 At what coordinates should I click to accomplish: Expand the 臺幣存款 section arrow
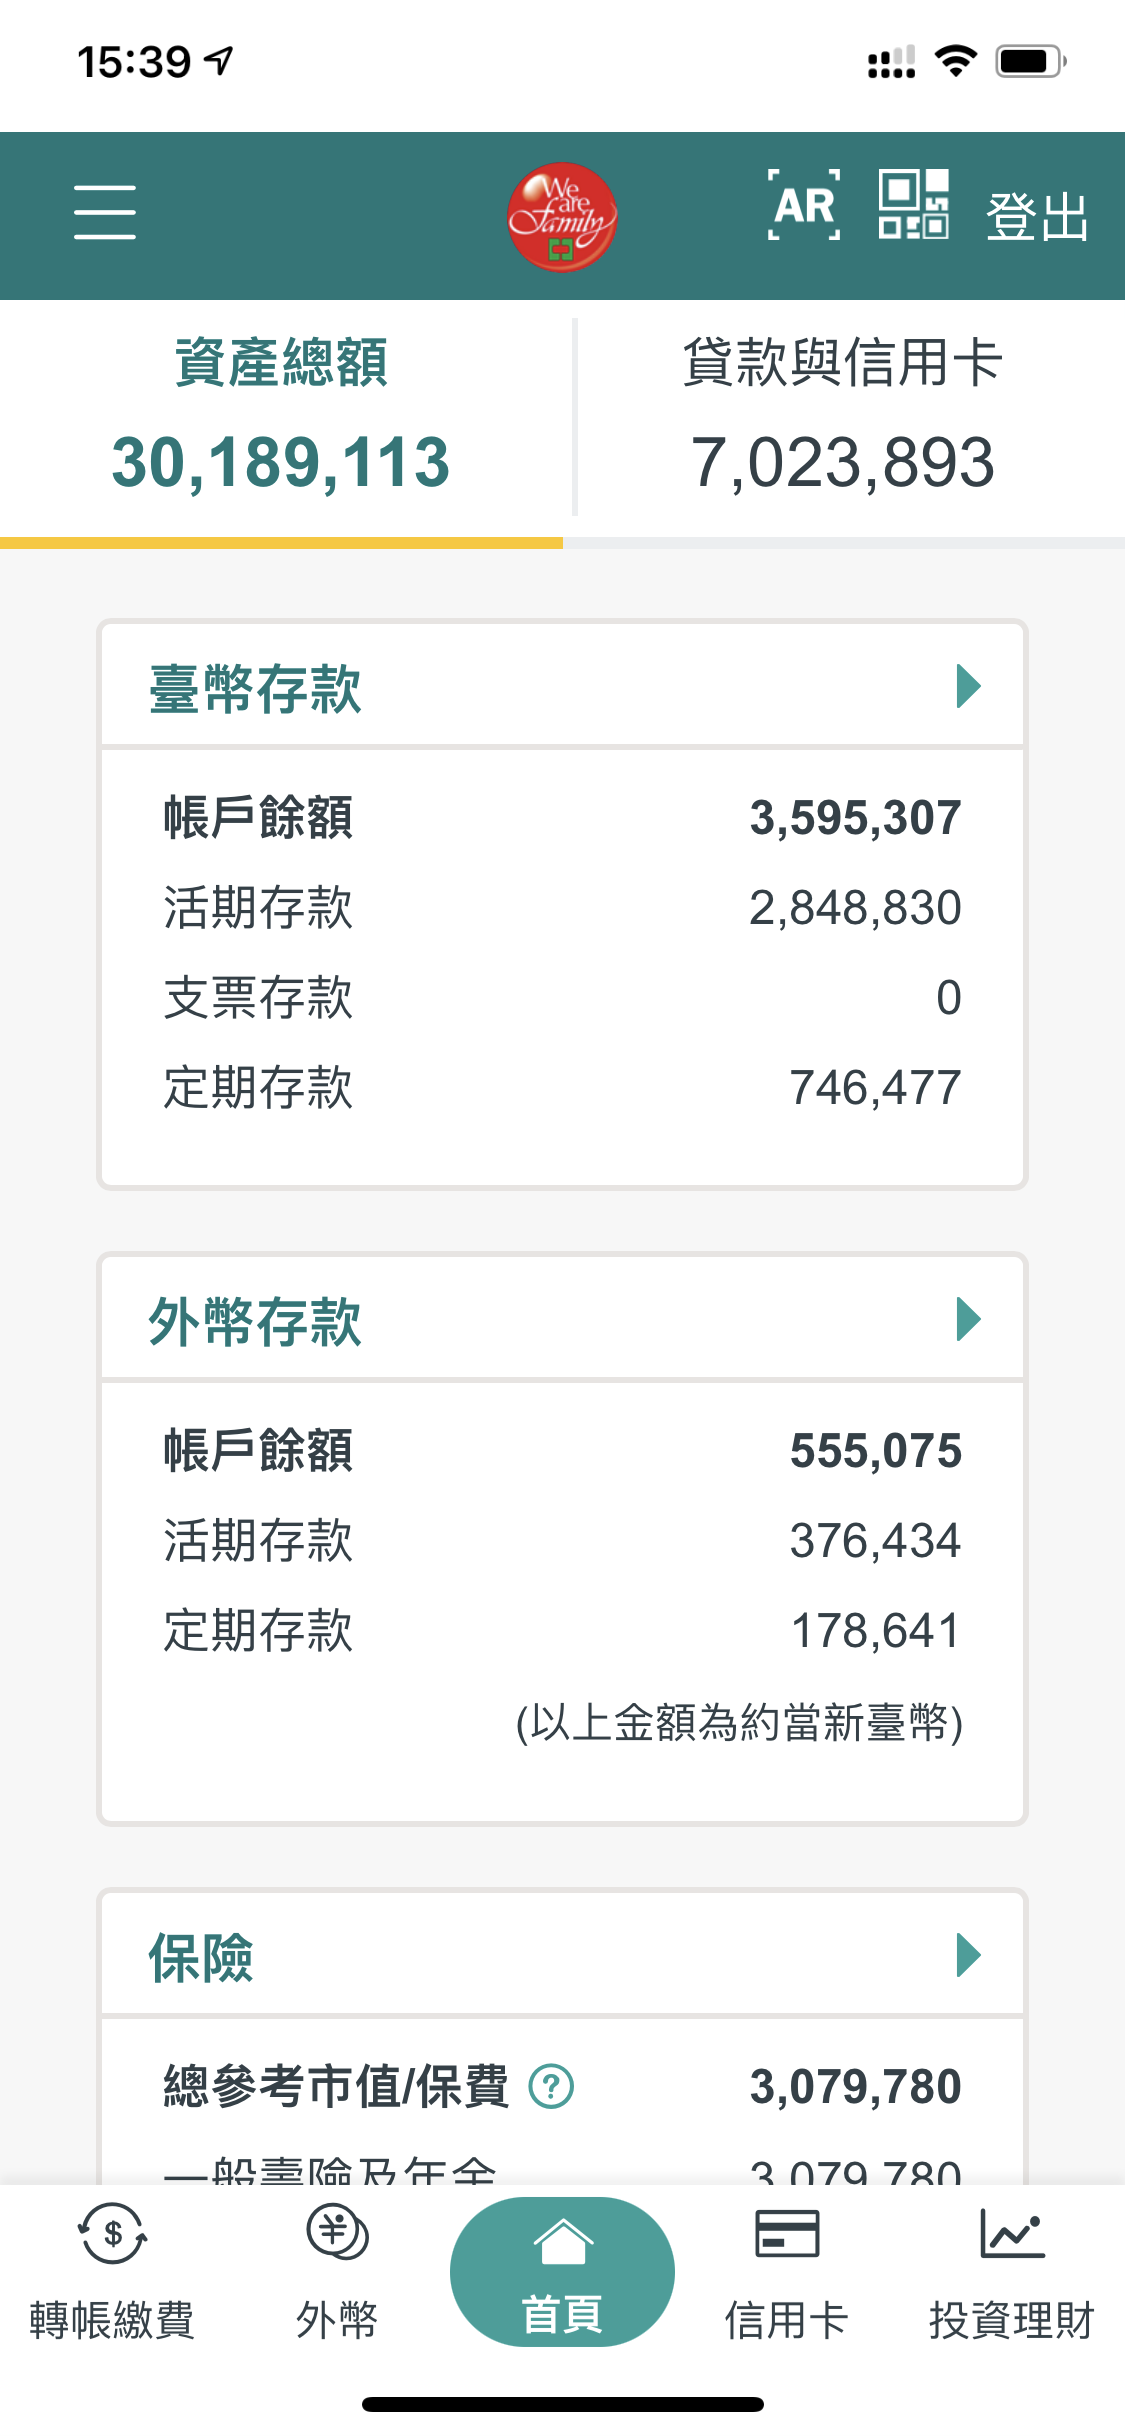[968, 687]
